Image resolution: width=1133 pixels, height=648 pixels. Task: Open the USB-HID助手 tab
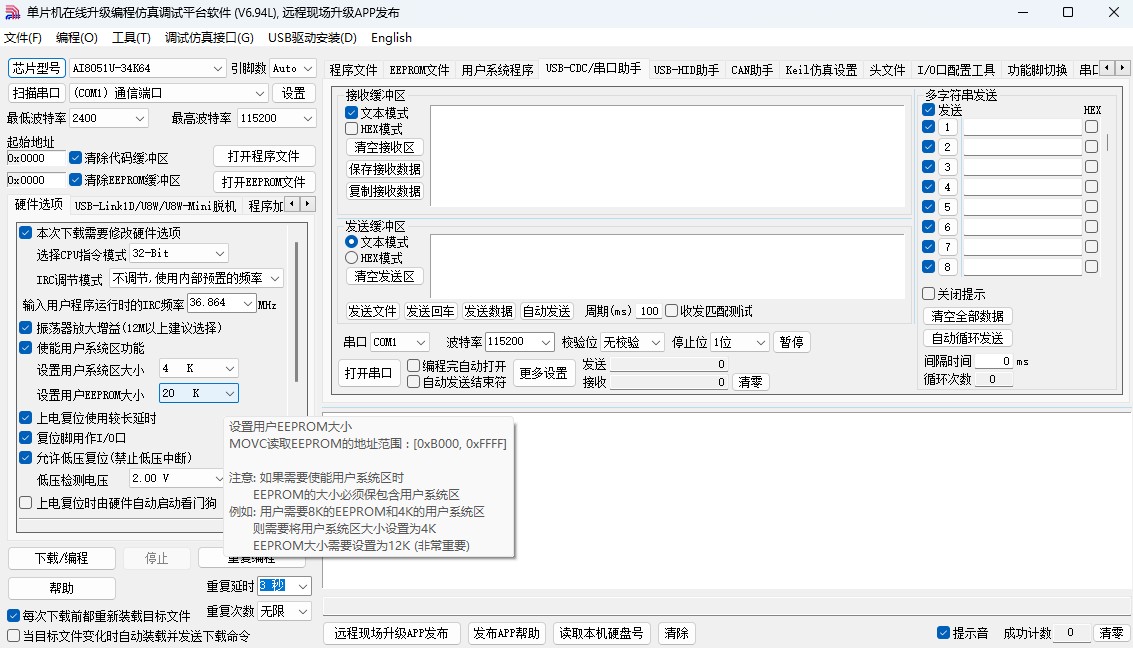[686, 70]
